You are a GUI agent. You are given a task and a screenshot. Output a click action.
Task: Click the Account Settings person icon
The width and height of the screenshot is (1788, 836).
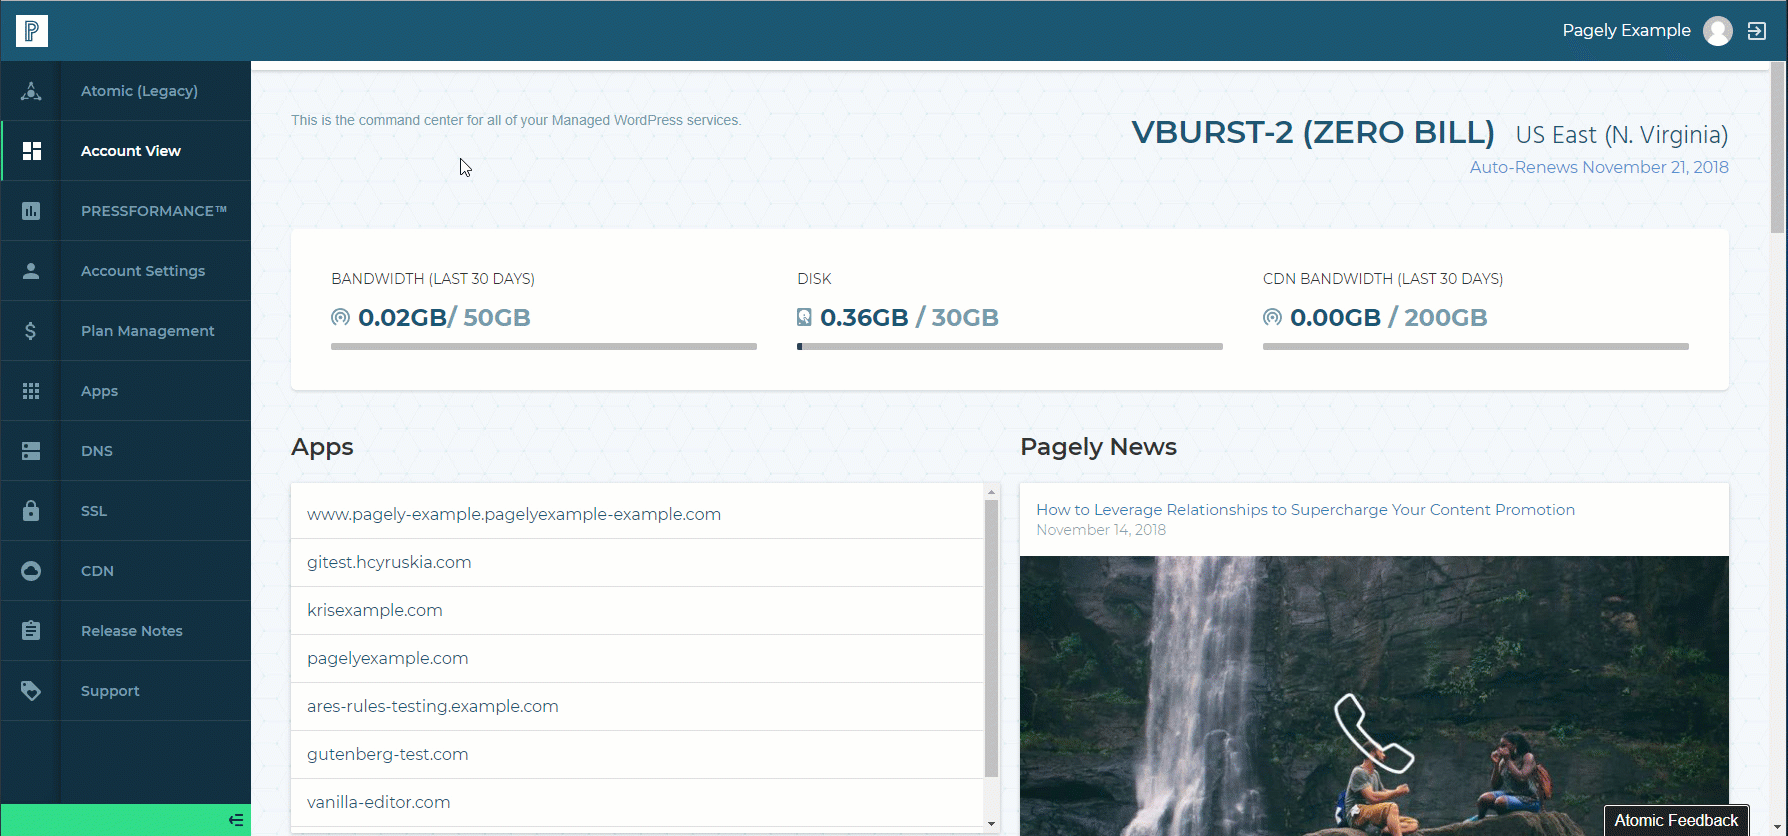click(31, 271)
